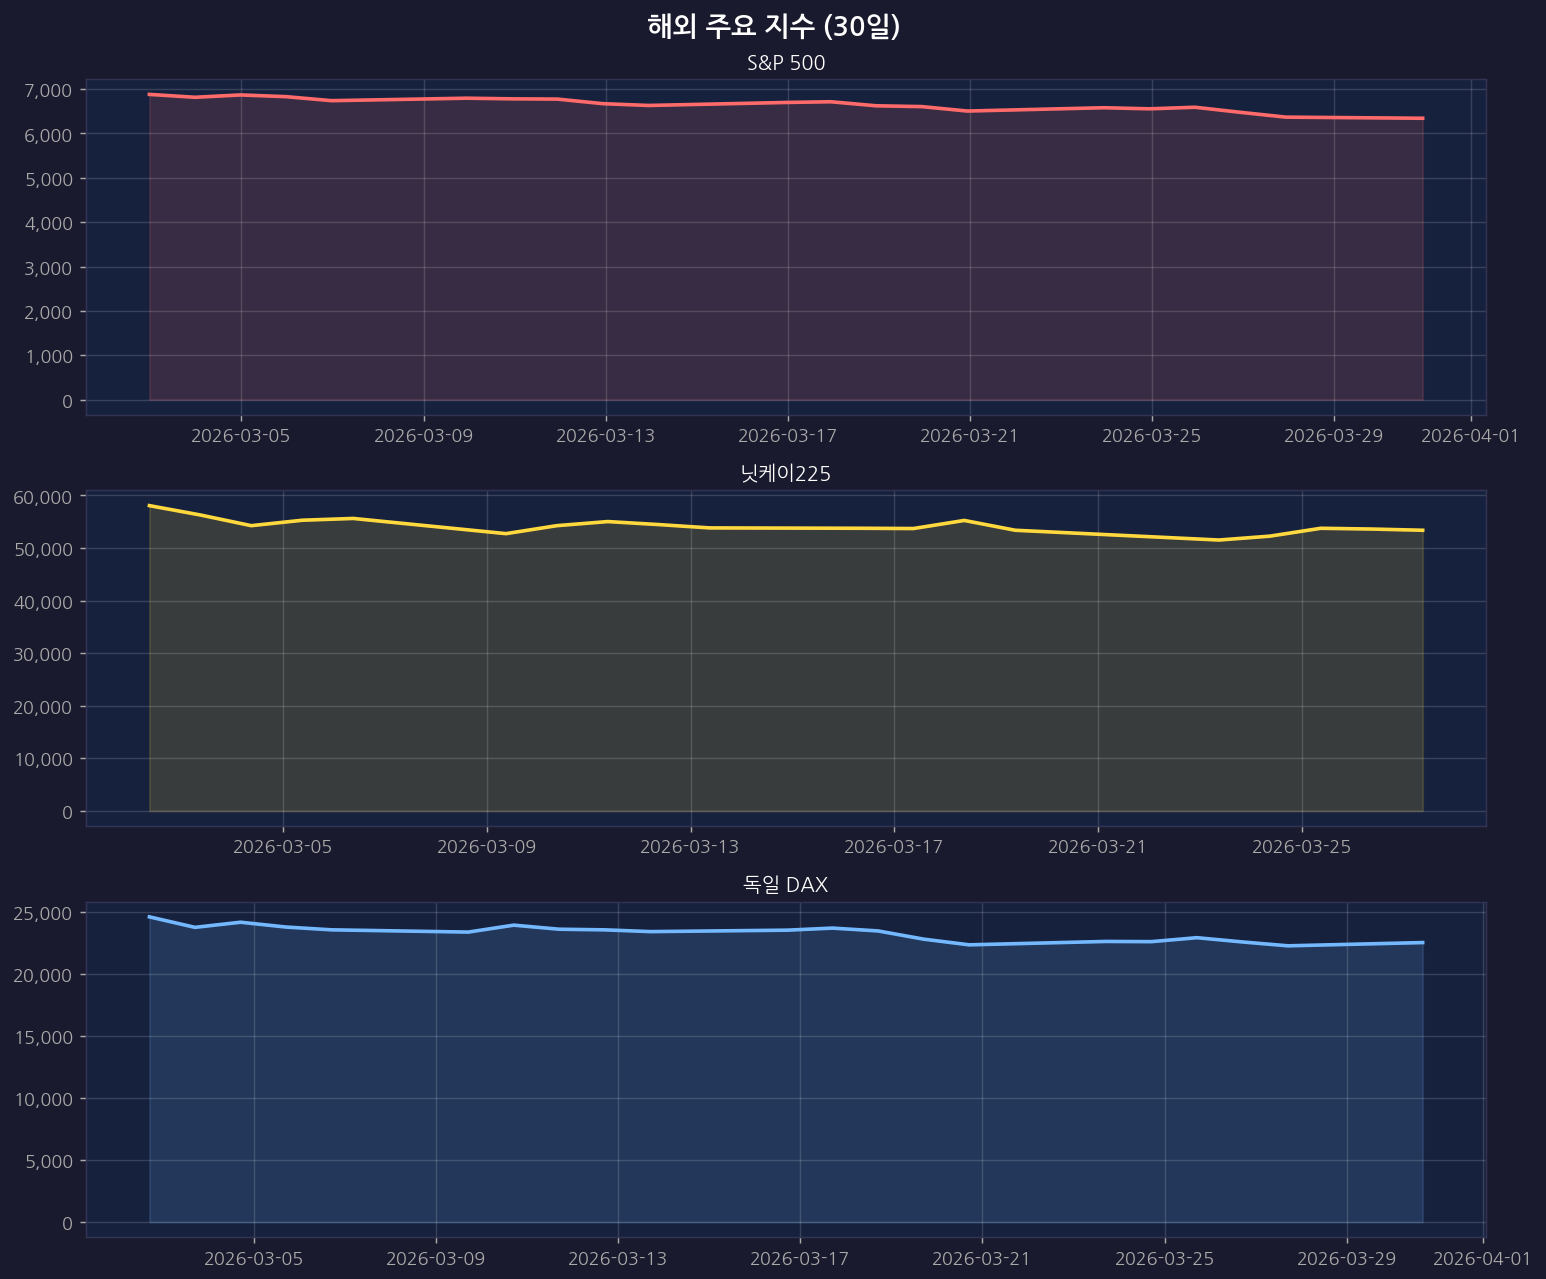Select the 2026-03-09 date tick under DAX chart
This screenshot has width=1546, height=1279.
[436, 1258]
